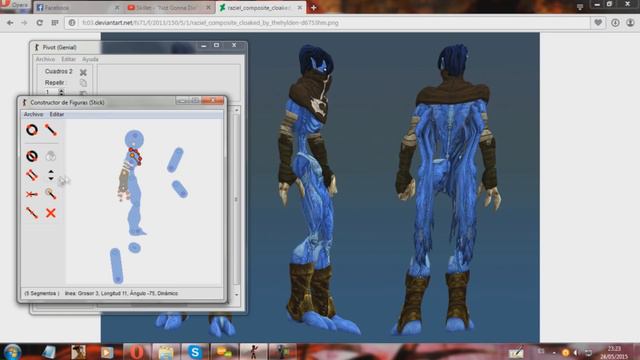The image size is (640, 360).
Task: Click the greyed-out circle fill icon
Action: (x=51, y=156)
